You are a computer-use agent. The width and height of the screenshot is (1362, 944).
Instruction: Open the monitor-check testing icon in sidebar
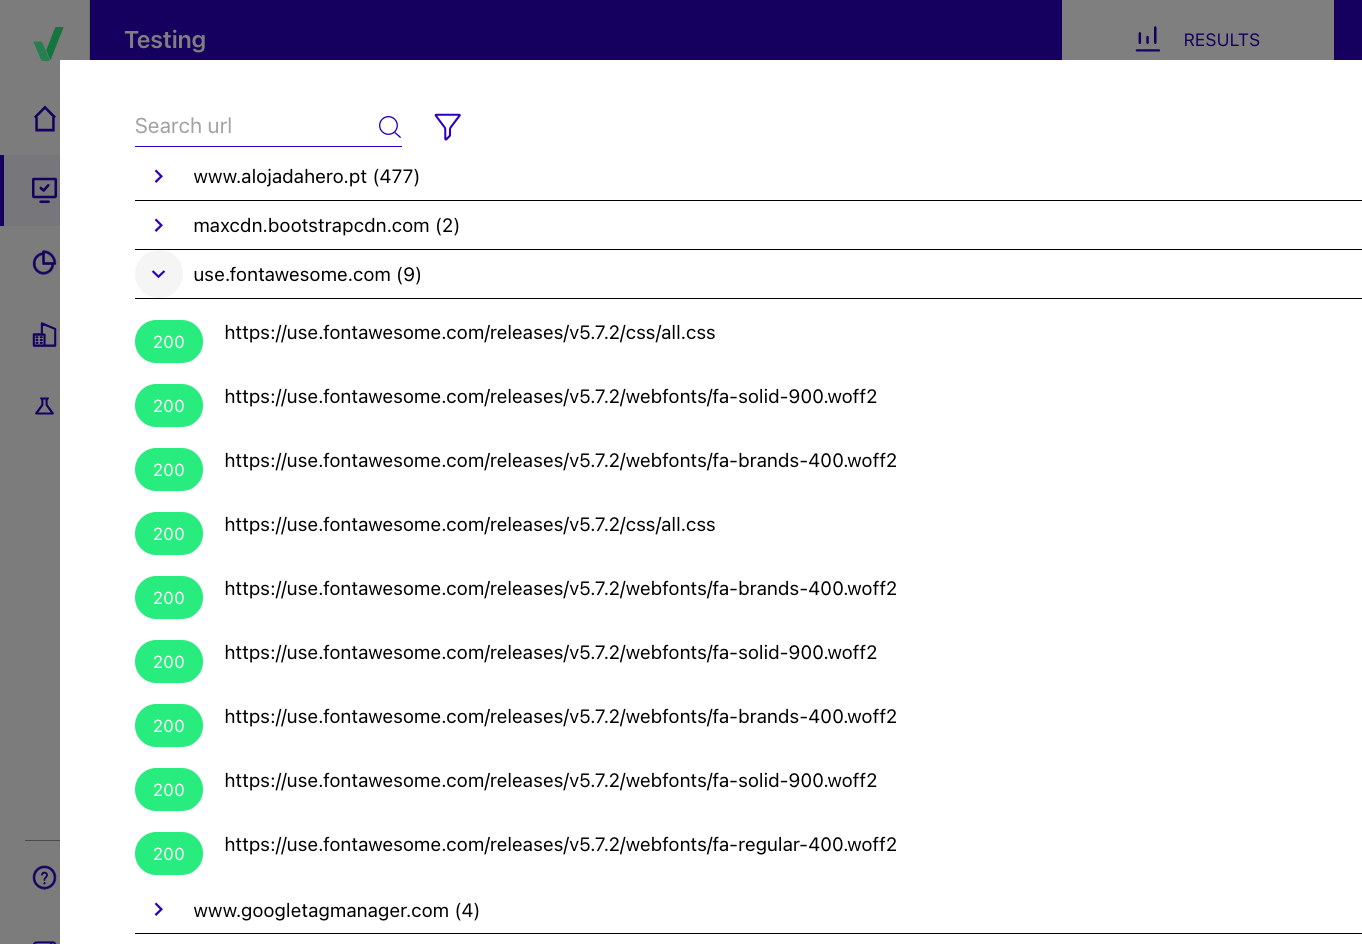(x=44, y=190)
